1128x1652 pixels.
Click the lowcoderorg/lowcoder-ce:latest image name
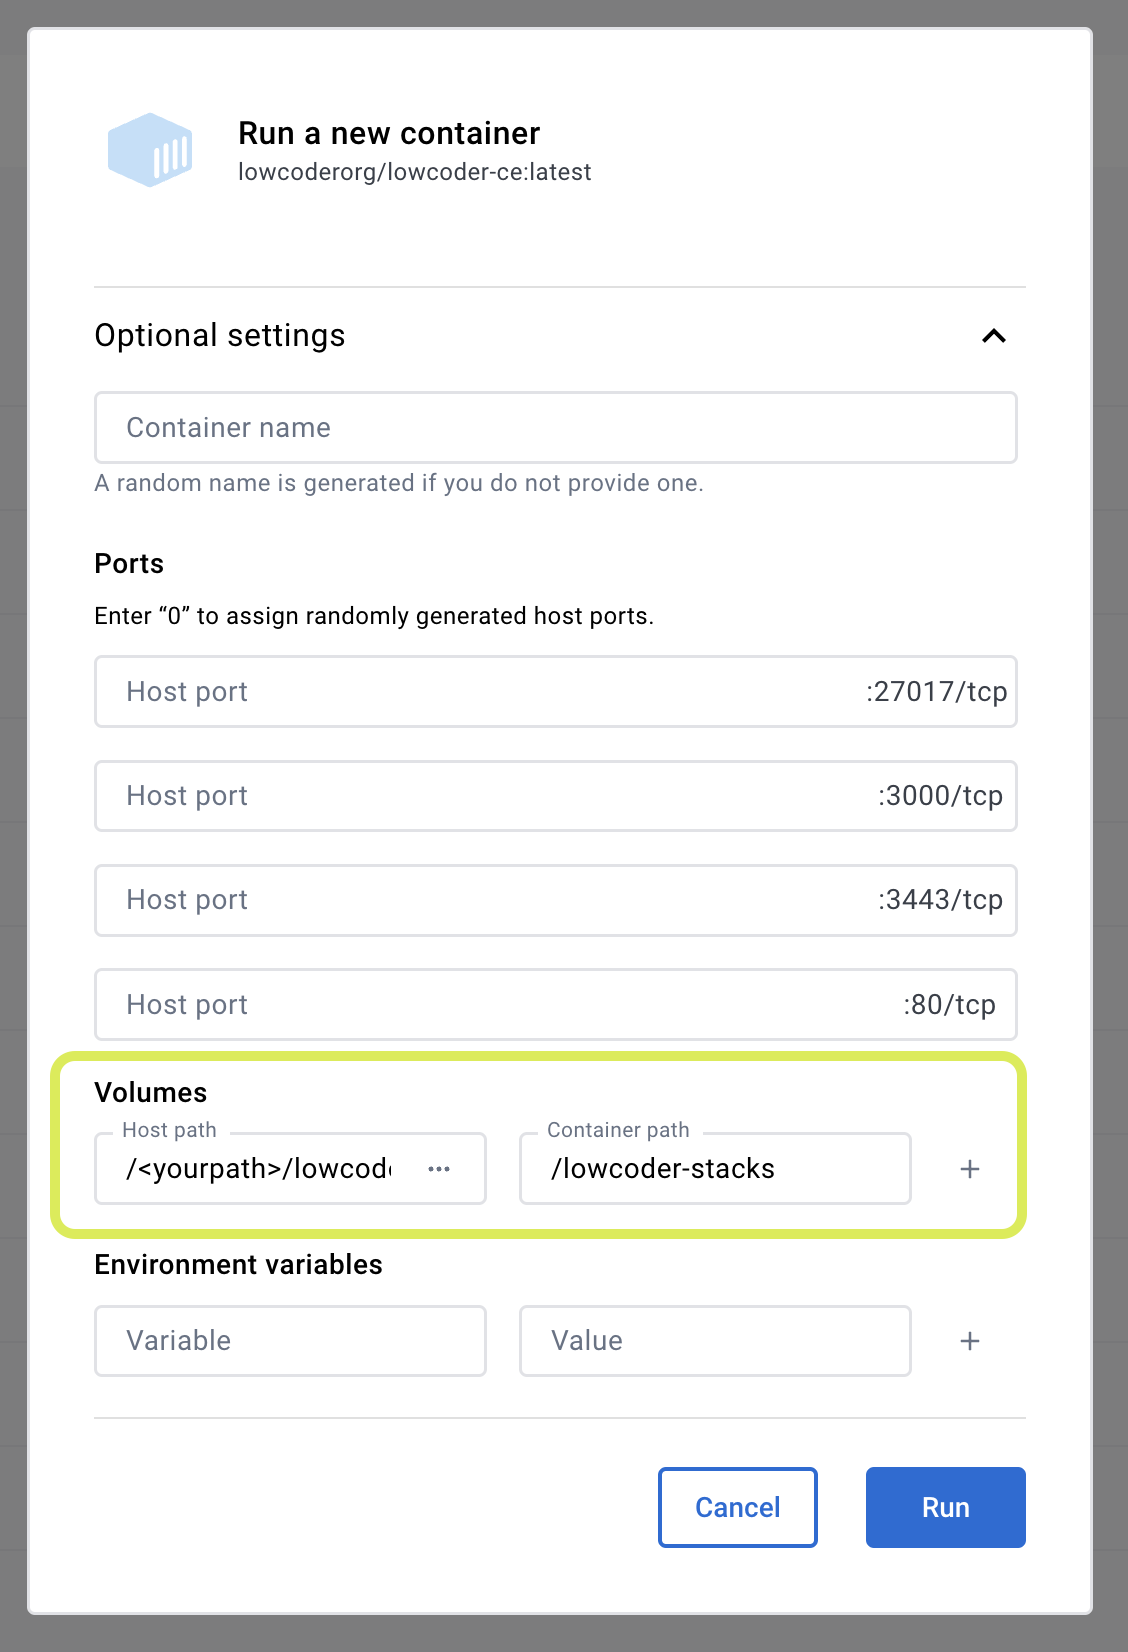[414, 172]
